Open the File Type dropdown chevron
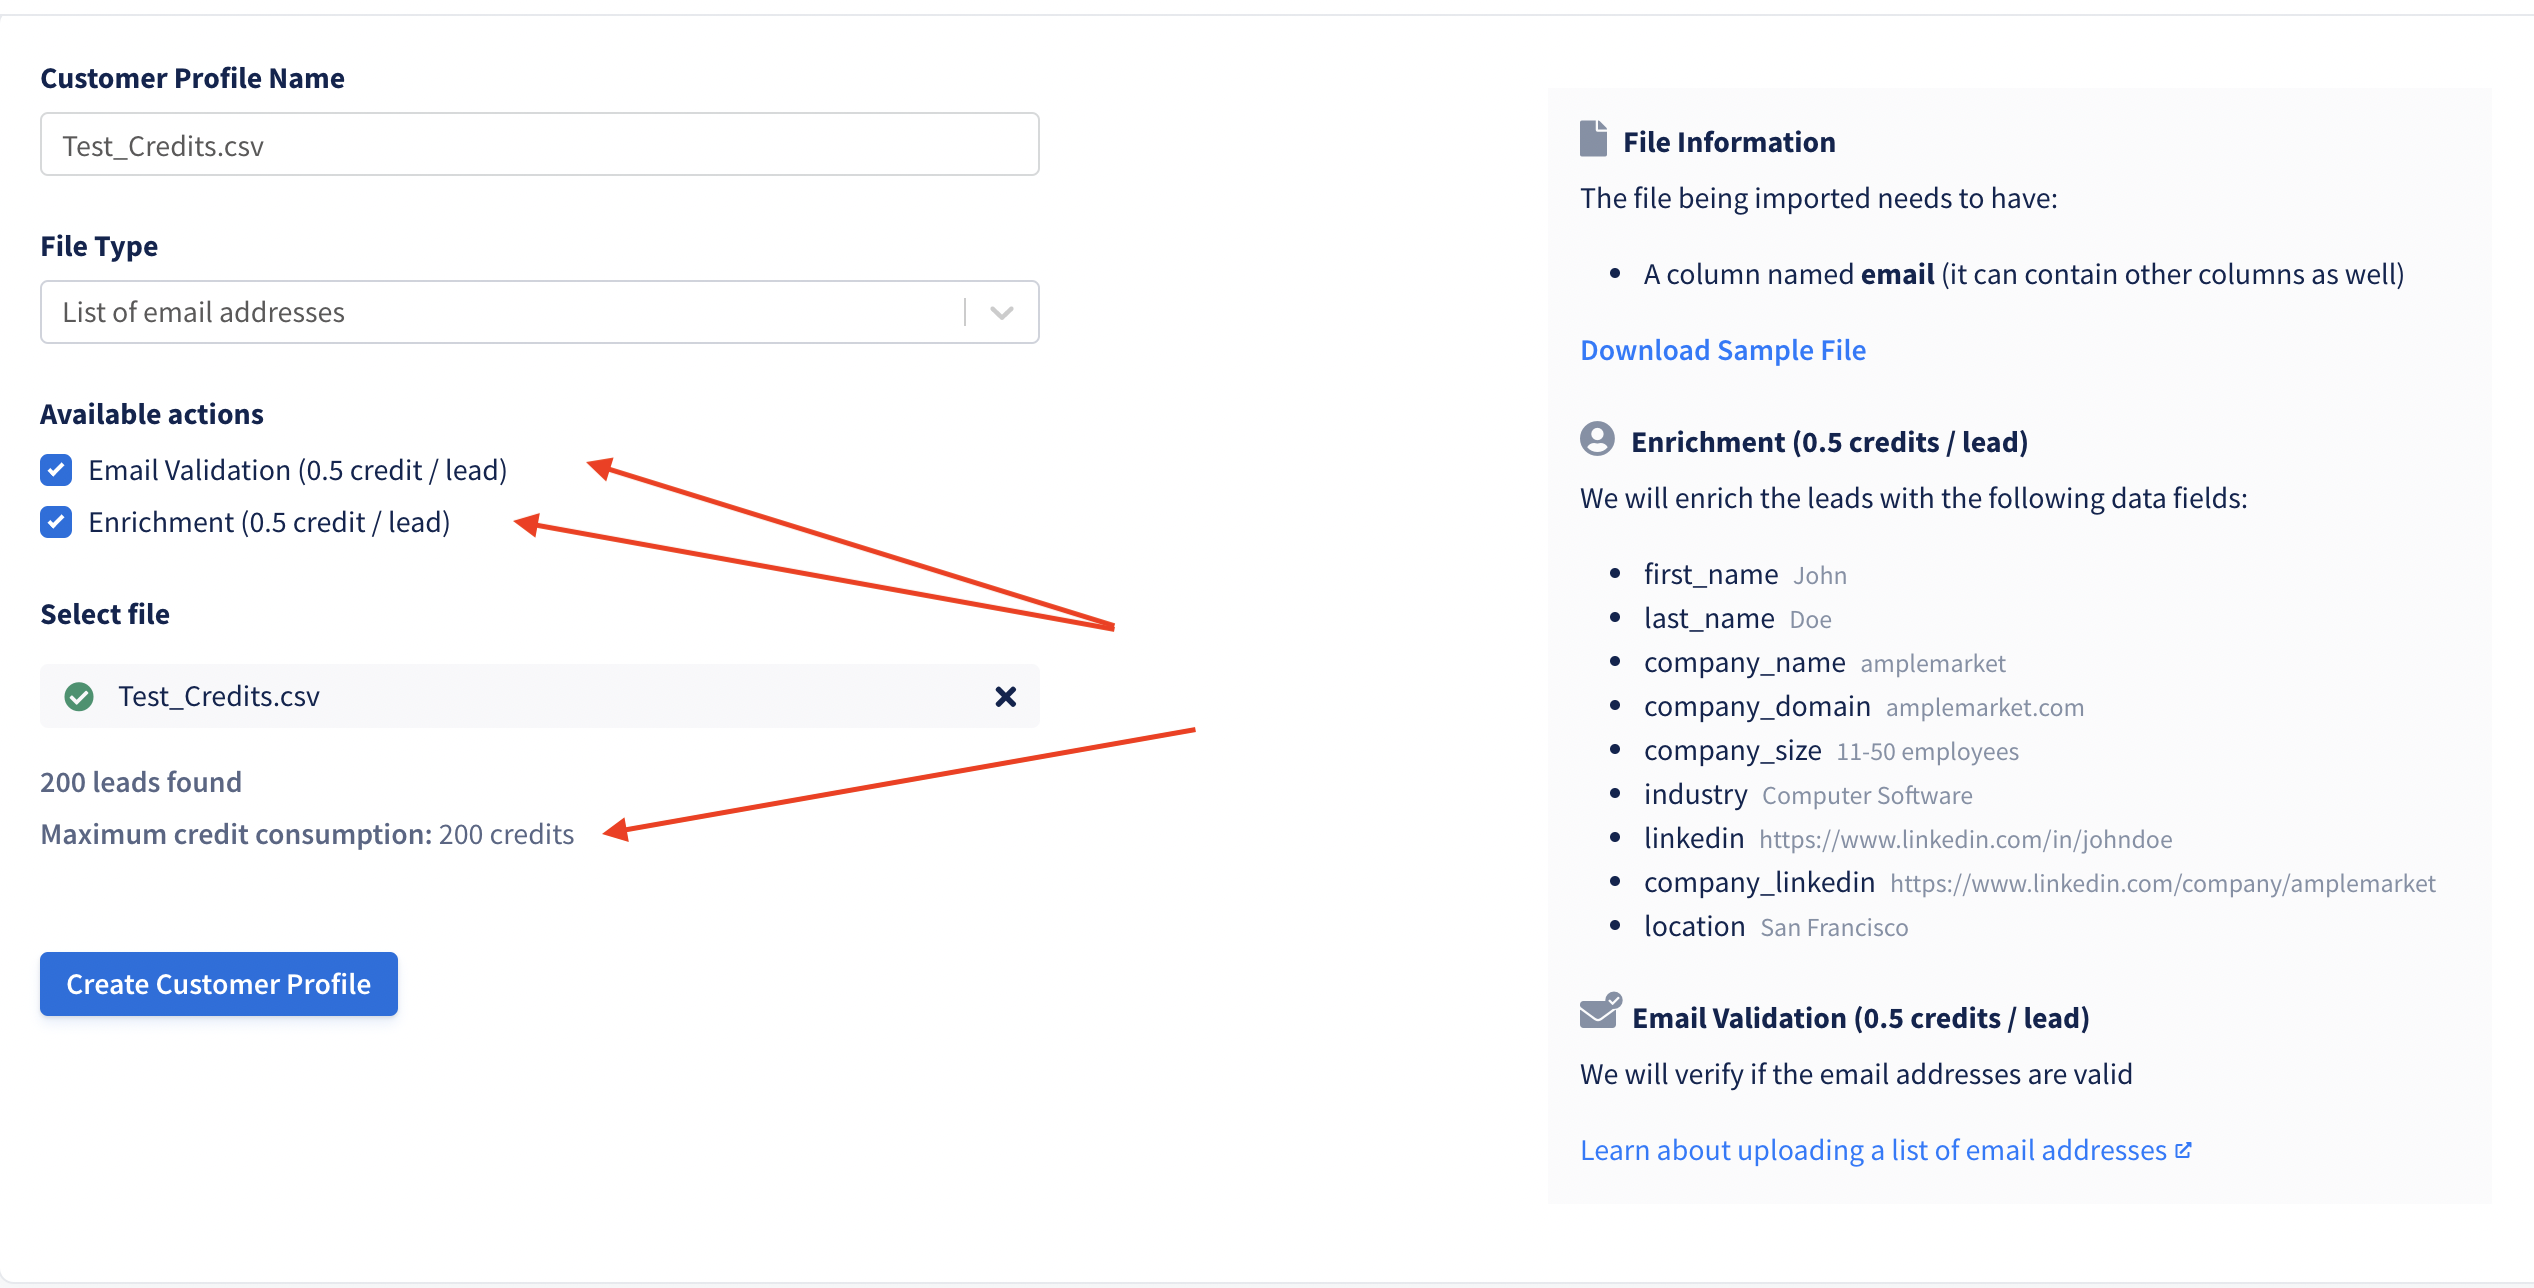The image size is (2534, 1288). click(x=1001, y=313)
